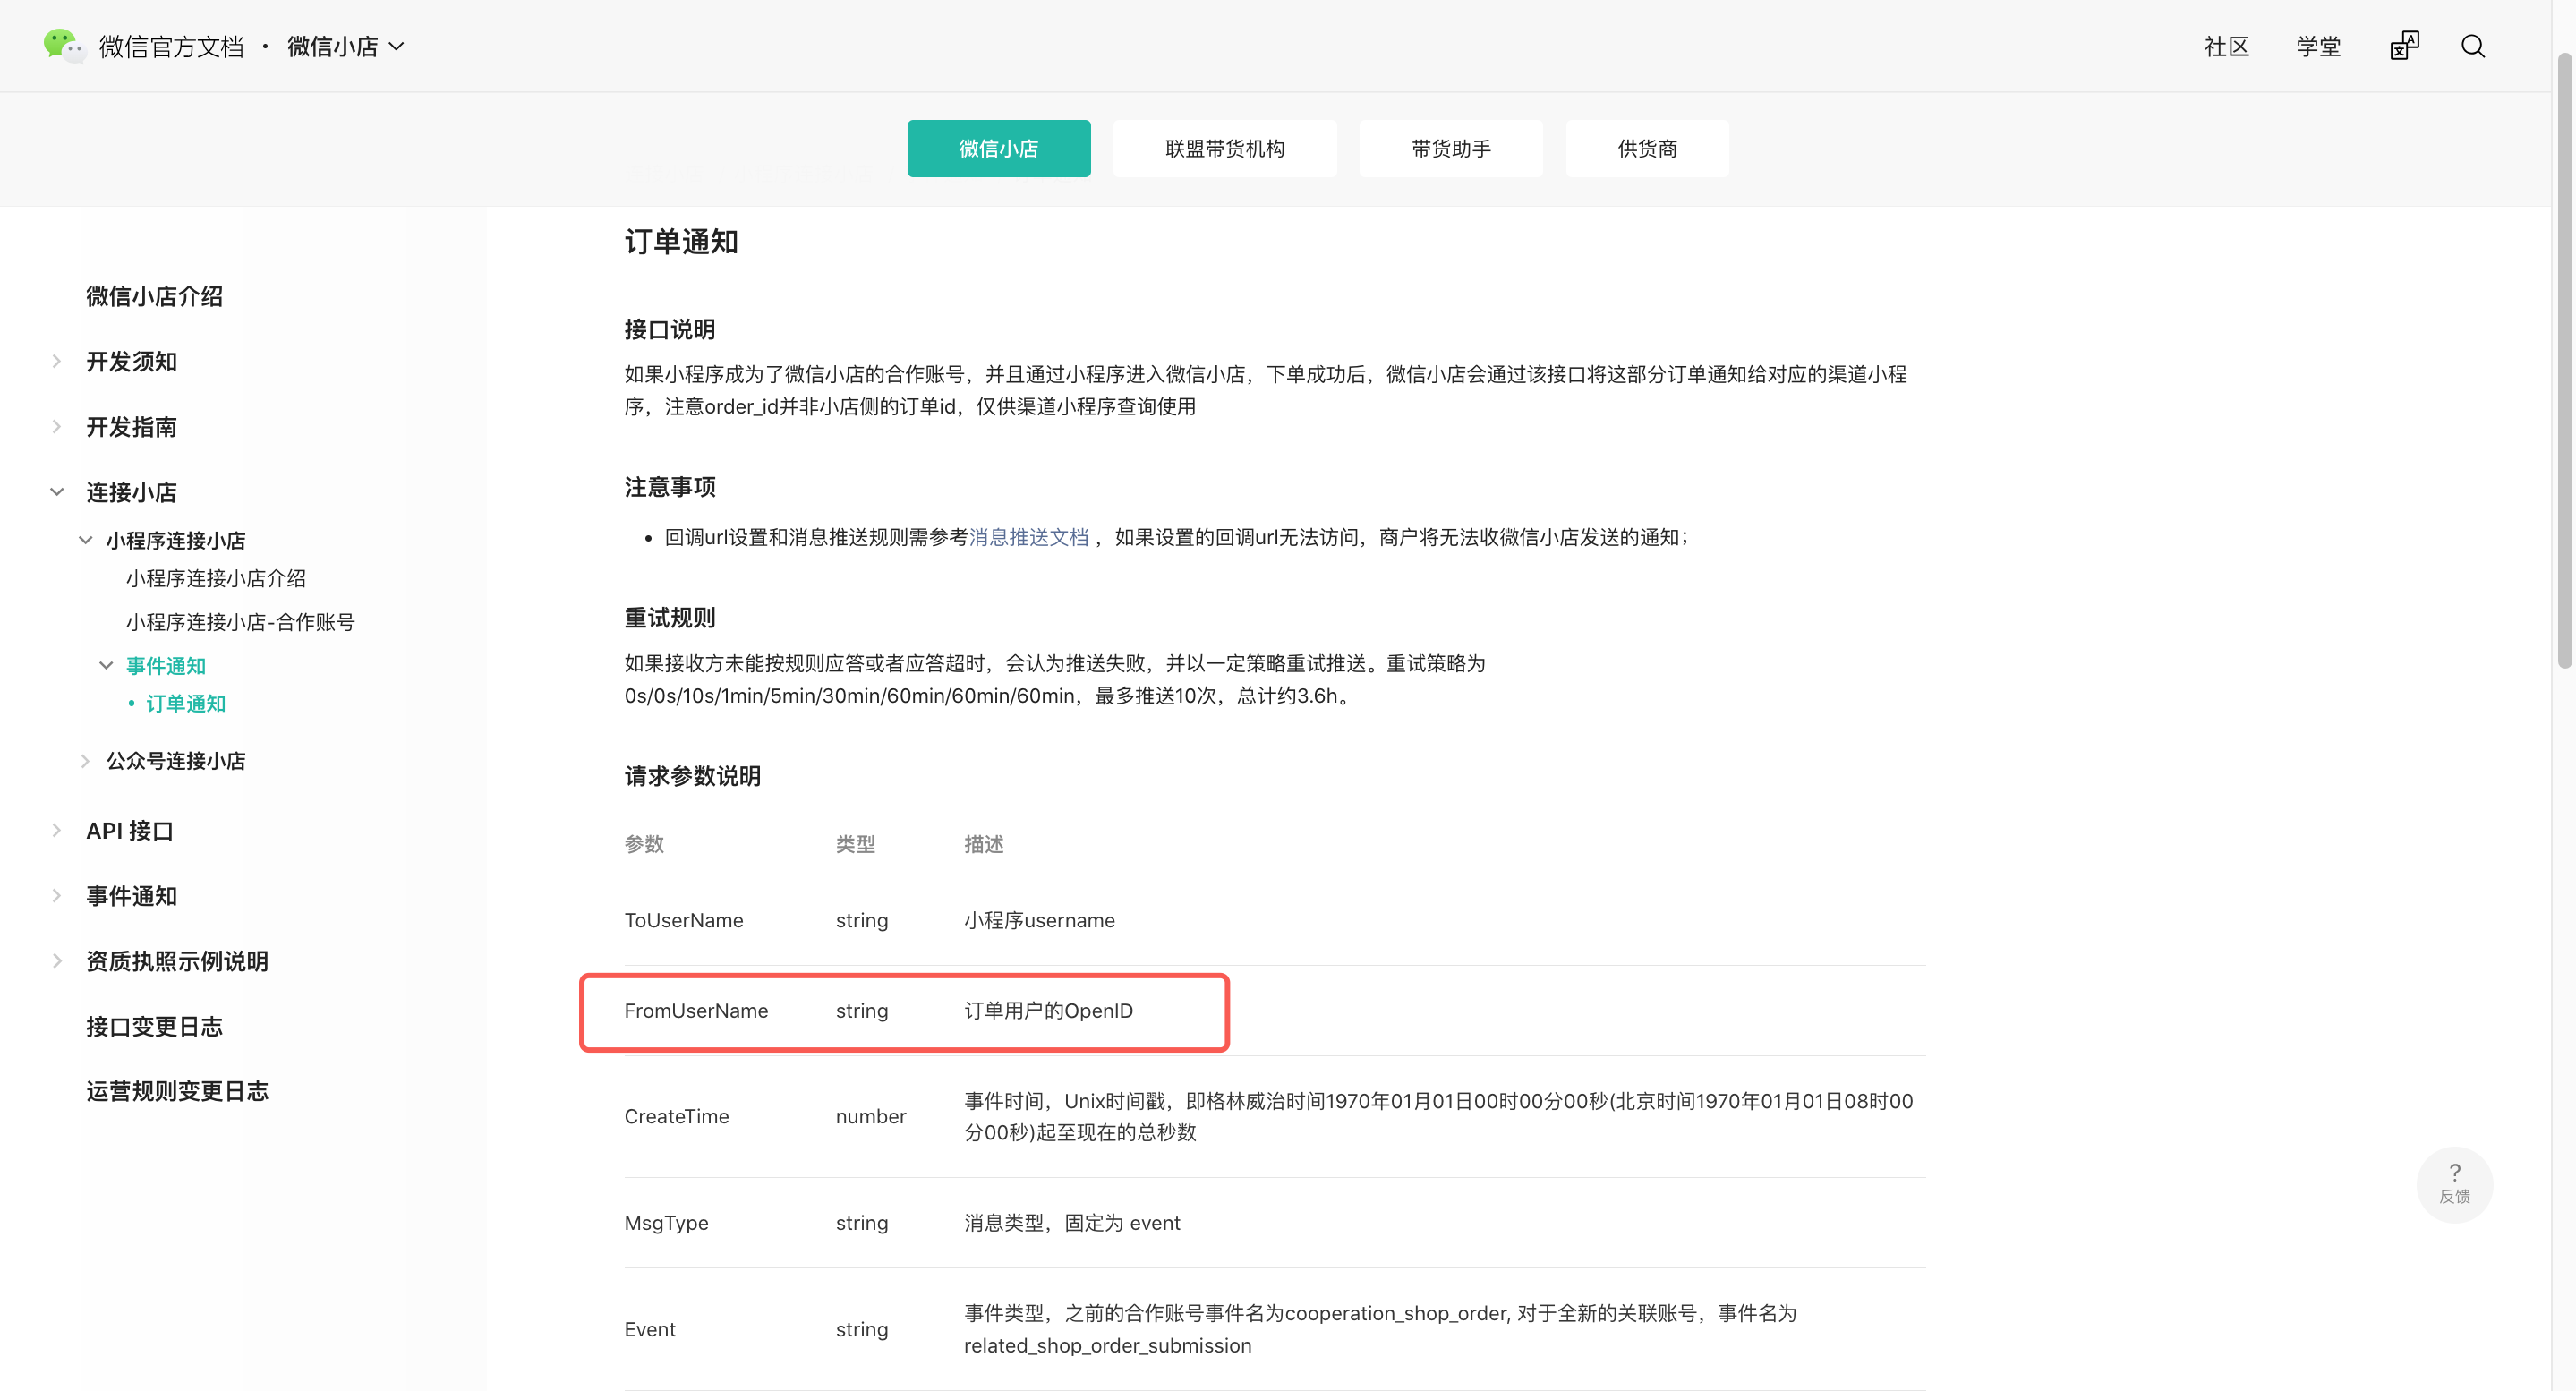This screenshot has height=1391, width=2576.
Task: Click the WeChat logo icon
Action: coord(64,46)
